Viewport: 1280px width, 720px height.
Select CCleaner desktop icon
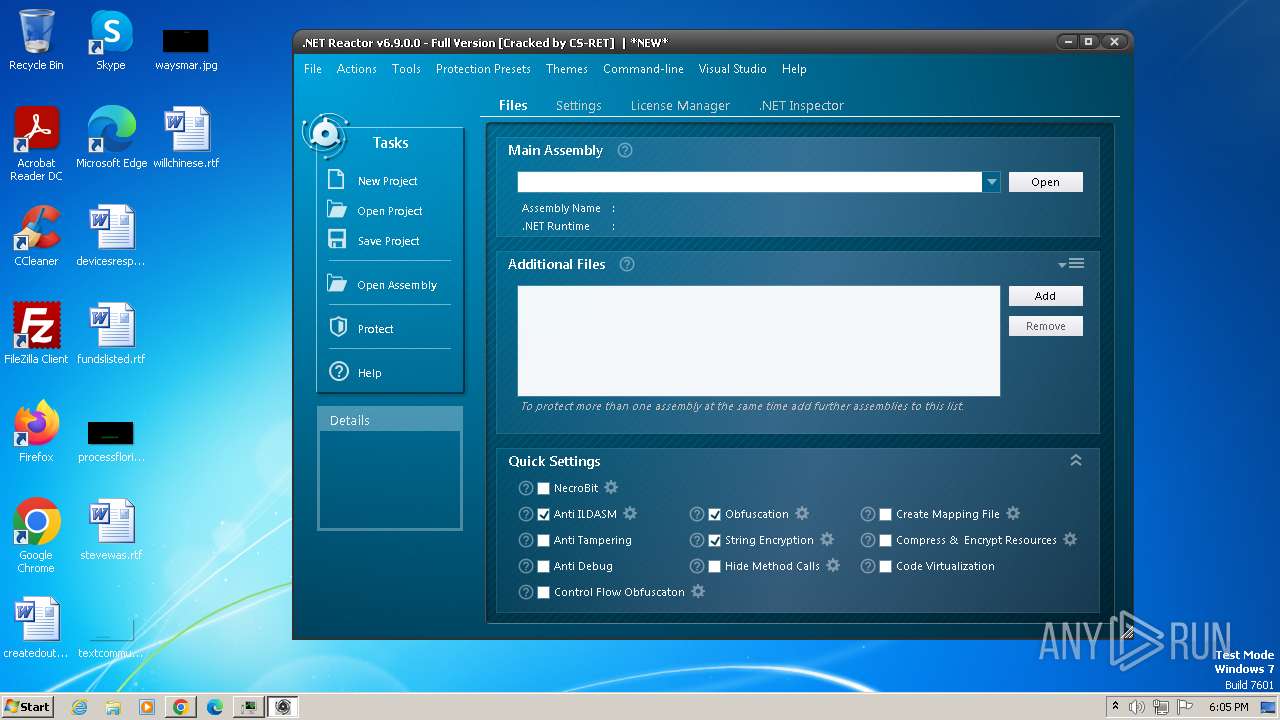pos(36,236)
